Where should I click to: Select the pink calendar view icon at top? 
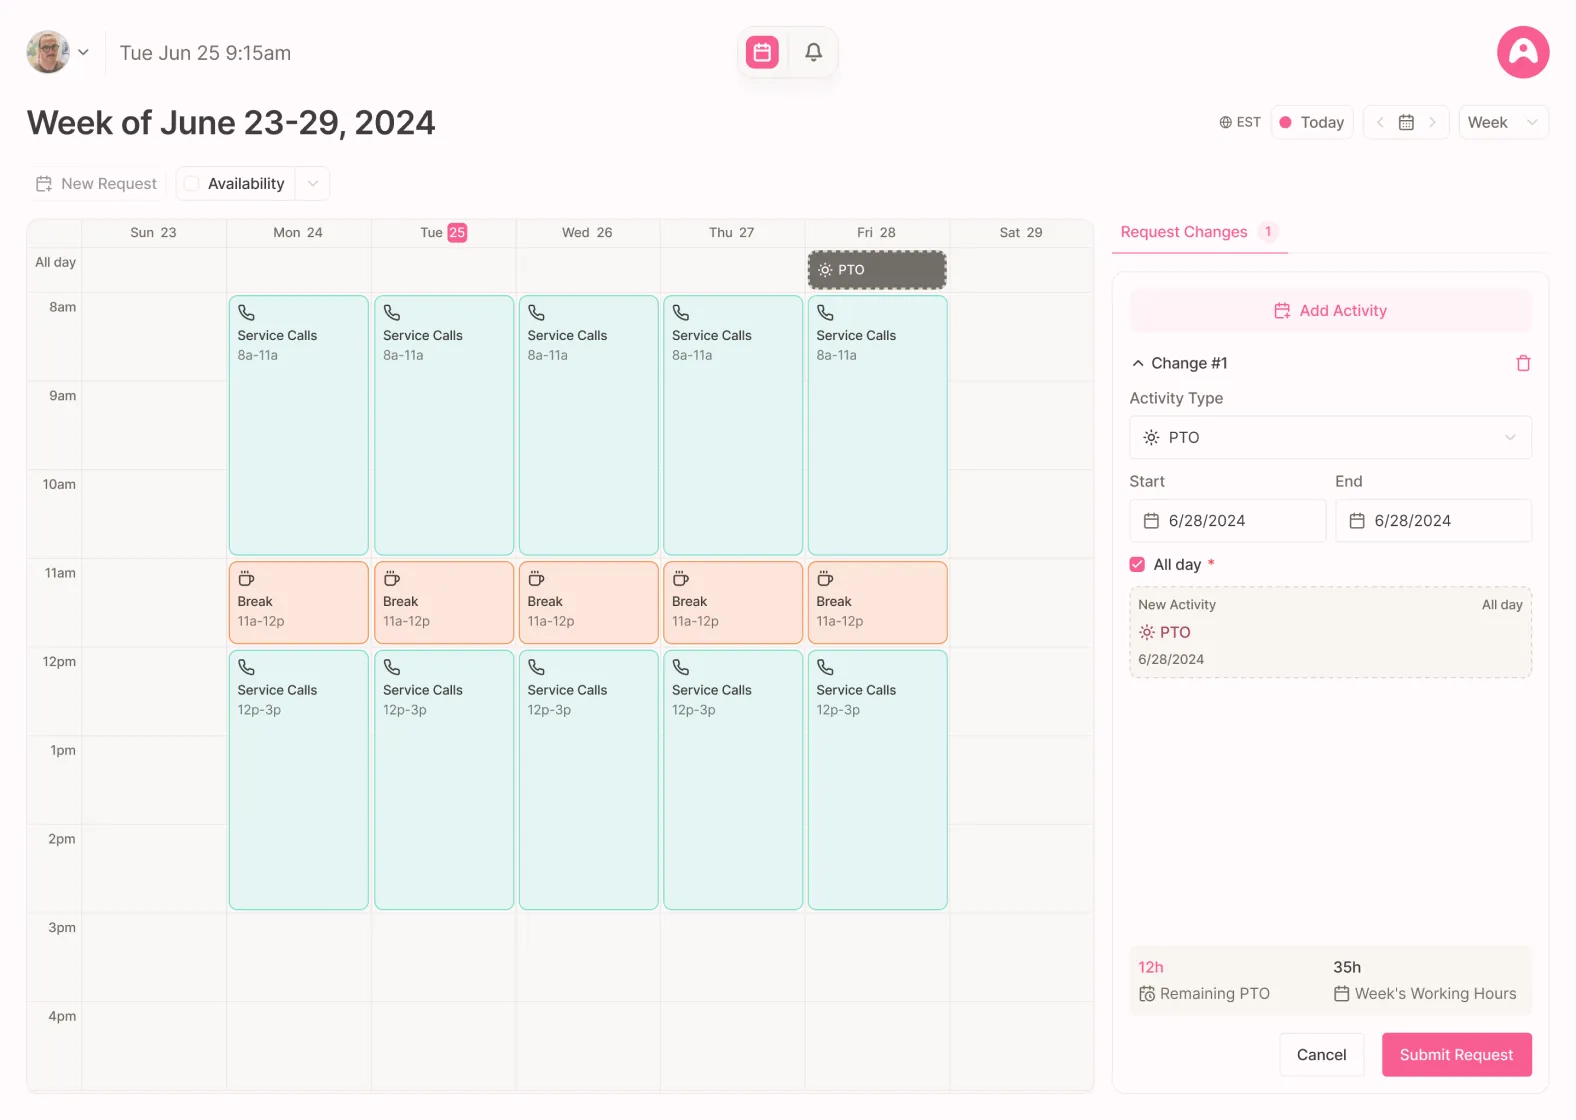pos(762,52)
